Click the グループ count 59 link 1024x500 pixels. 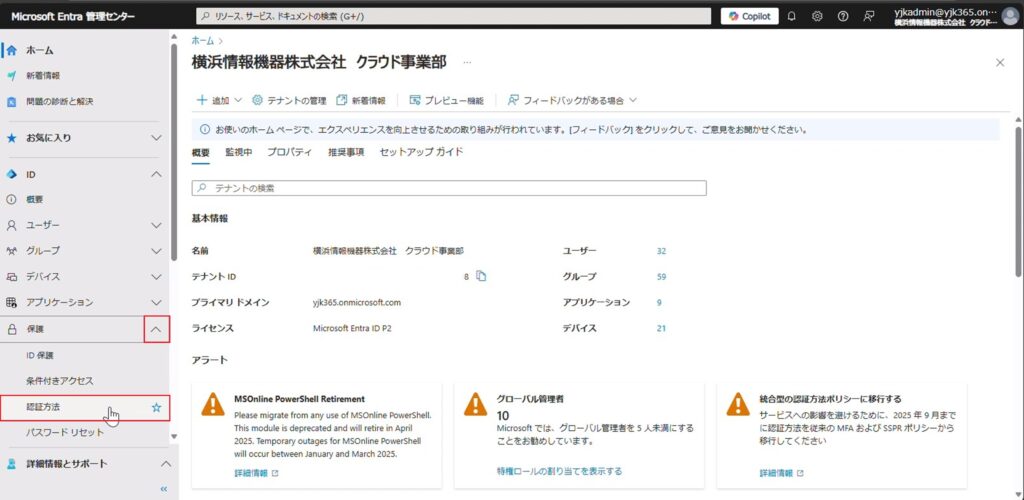tap(662, 277)
